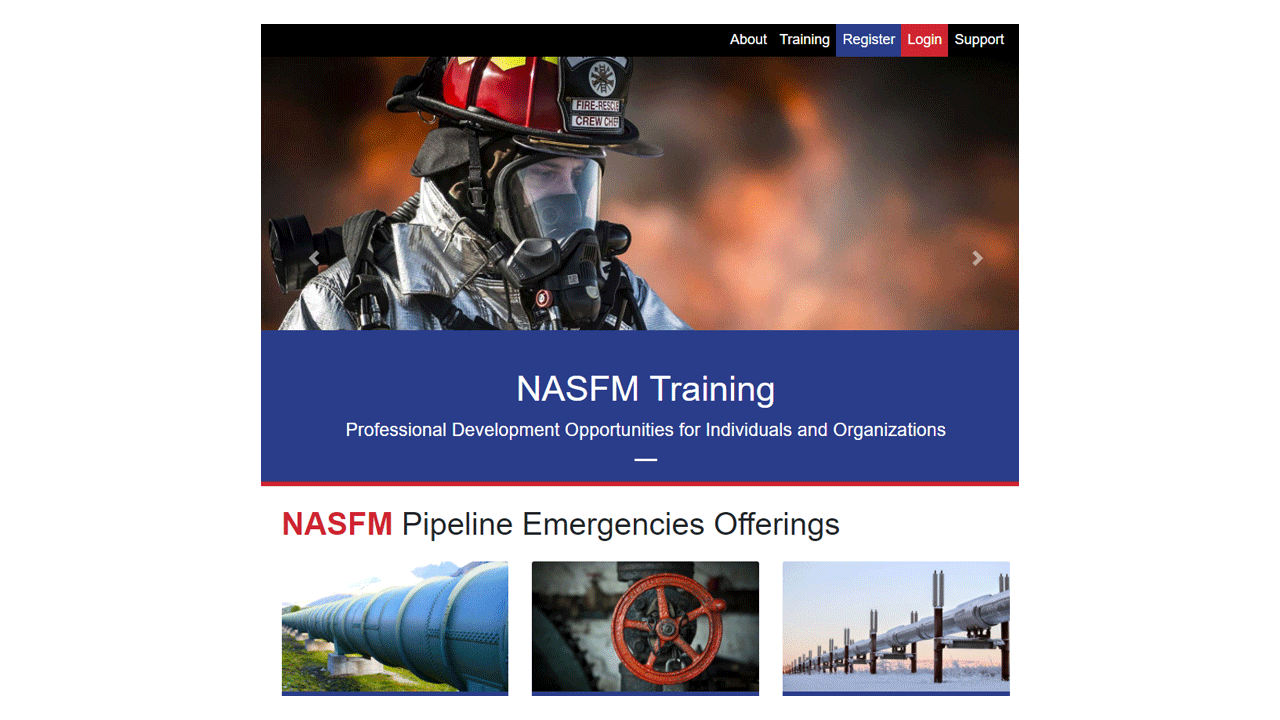Image resolution: width=1280 pixels, height=720 pixels.
Task: Click the empty black navigation bar area
Action: tap(480, 40)
